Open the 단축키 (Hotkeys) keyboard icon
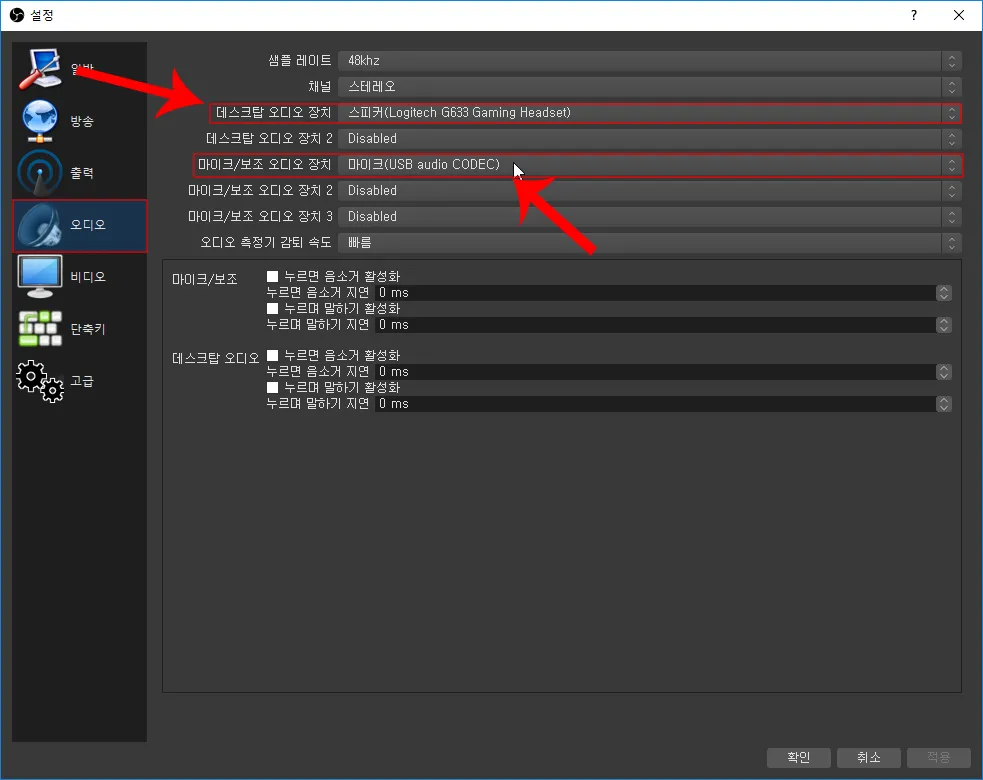Screen dimensions: 983x780 (x=39, y=329)
